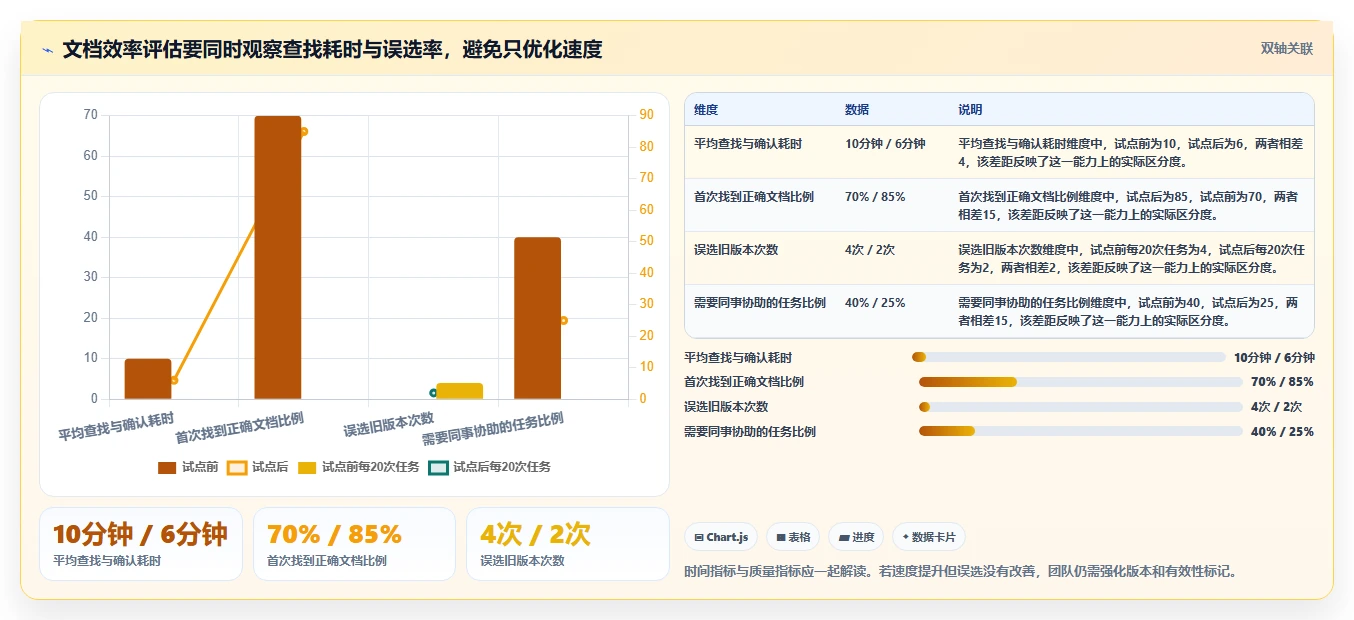Click the x-axis label 平均查找与确认耗时

coord(116,426)
